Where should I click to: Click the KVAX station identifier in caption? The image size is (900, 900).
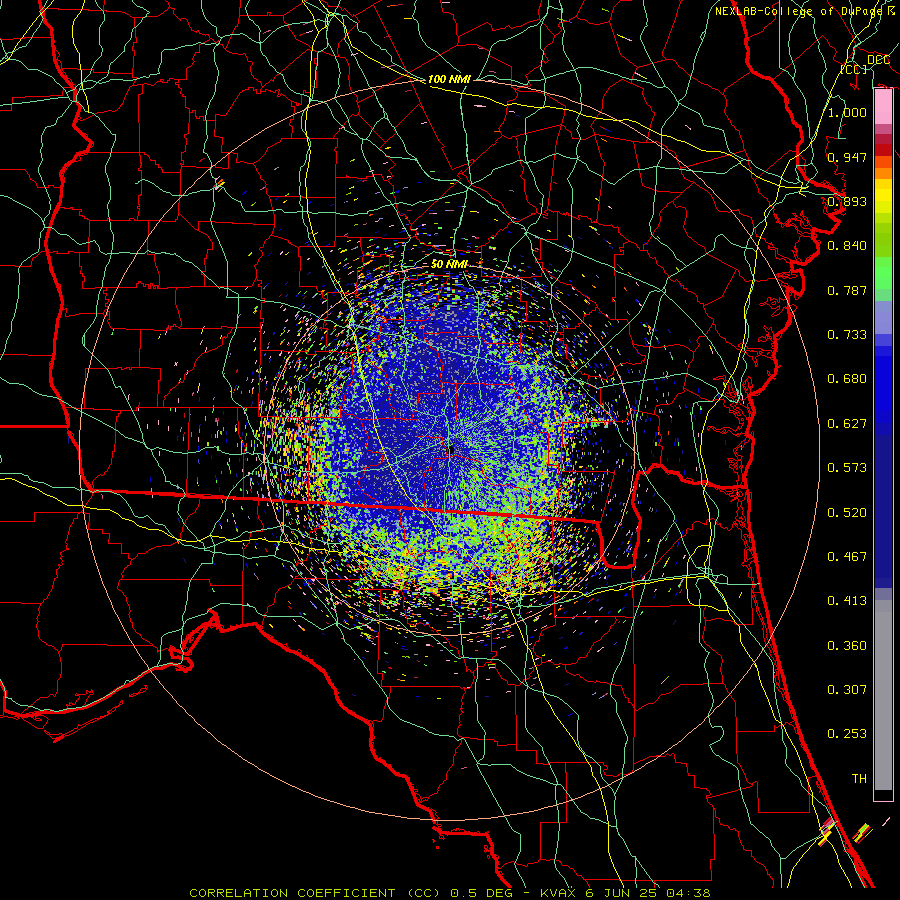pyautogui.click(x=558, y=893)
